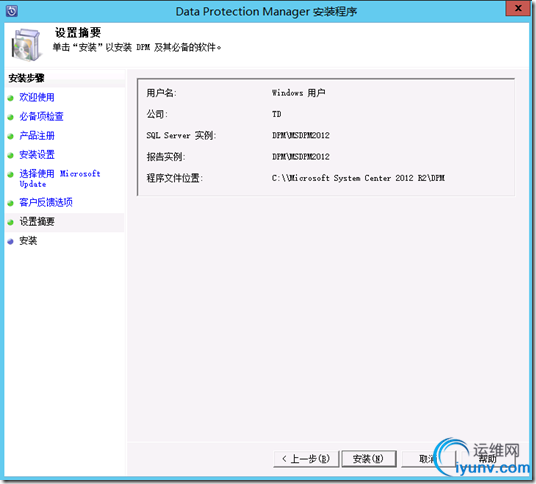Click the 取消 cancel button
536x484 pixels.
click(x=429, y=459)
